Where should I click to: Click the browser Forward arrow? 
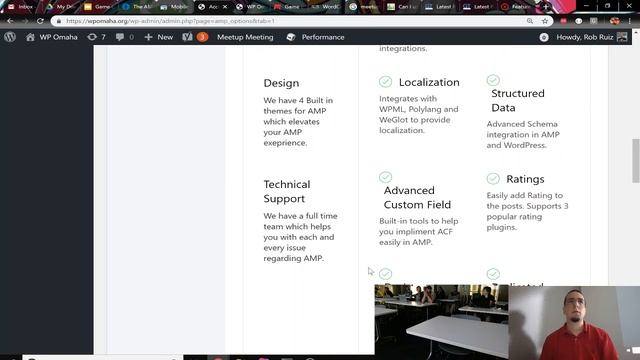[x=25, y=21]
